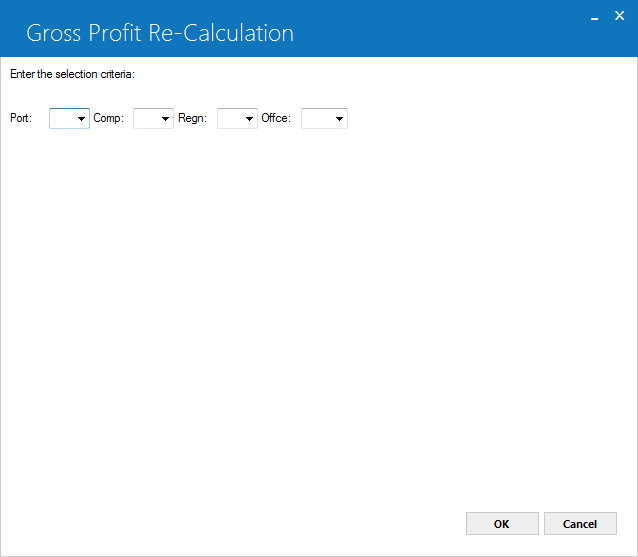Select the Offce: label
Image resolution: width=638 pixels, height=557 pixels.
click(x=276, y=118)
